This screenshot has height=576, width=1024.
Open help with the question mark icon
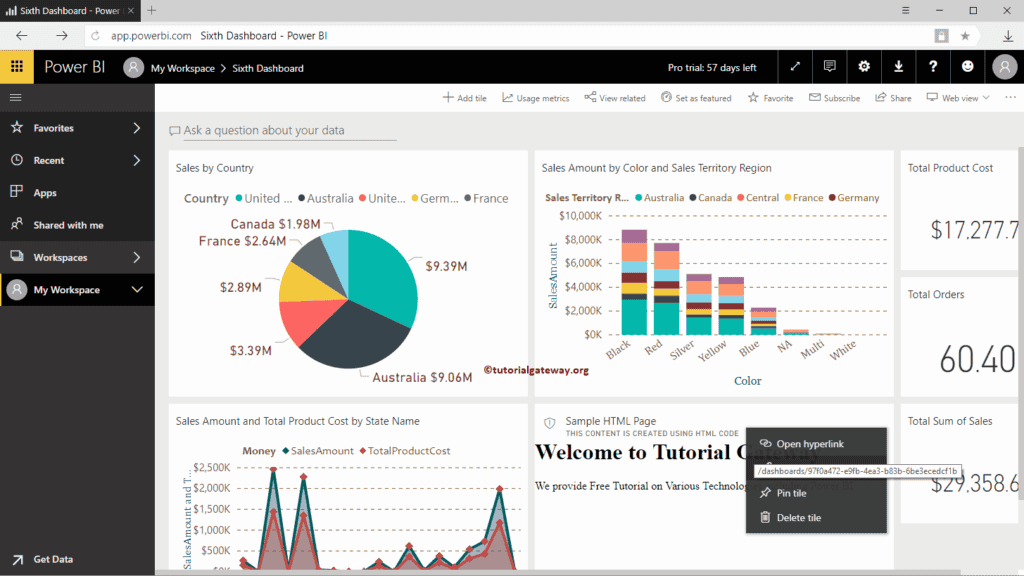coord(932,67)
